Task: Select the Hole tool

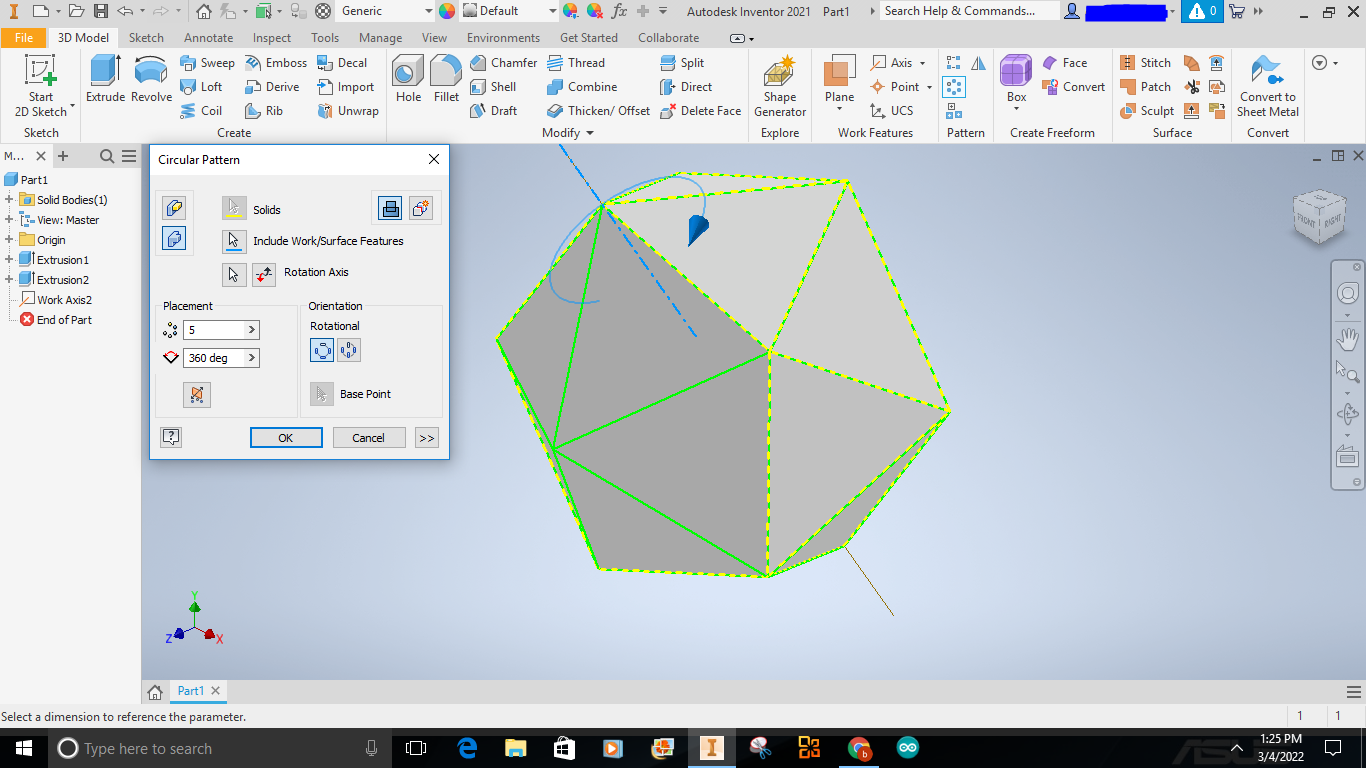Action: (x=408, y=78)
